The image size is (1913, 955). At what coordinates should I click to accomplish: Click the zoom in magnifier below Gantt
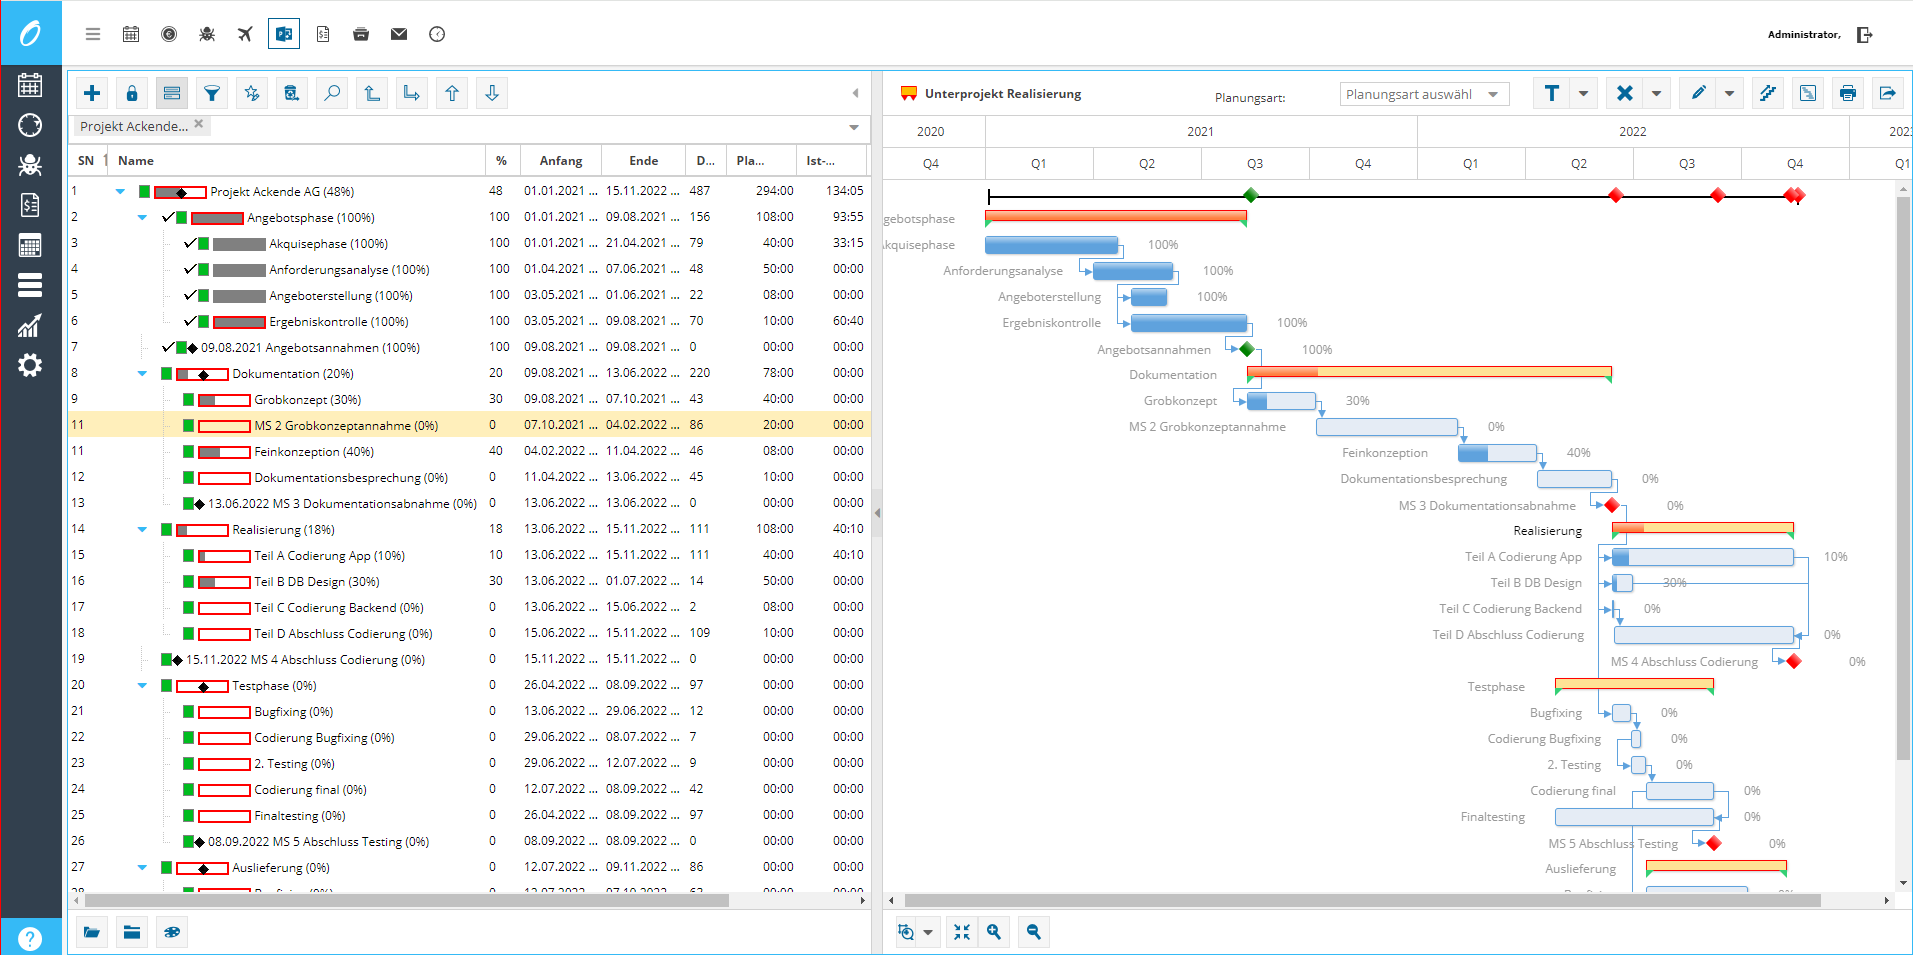point(994,932)
